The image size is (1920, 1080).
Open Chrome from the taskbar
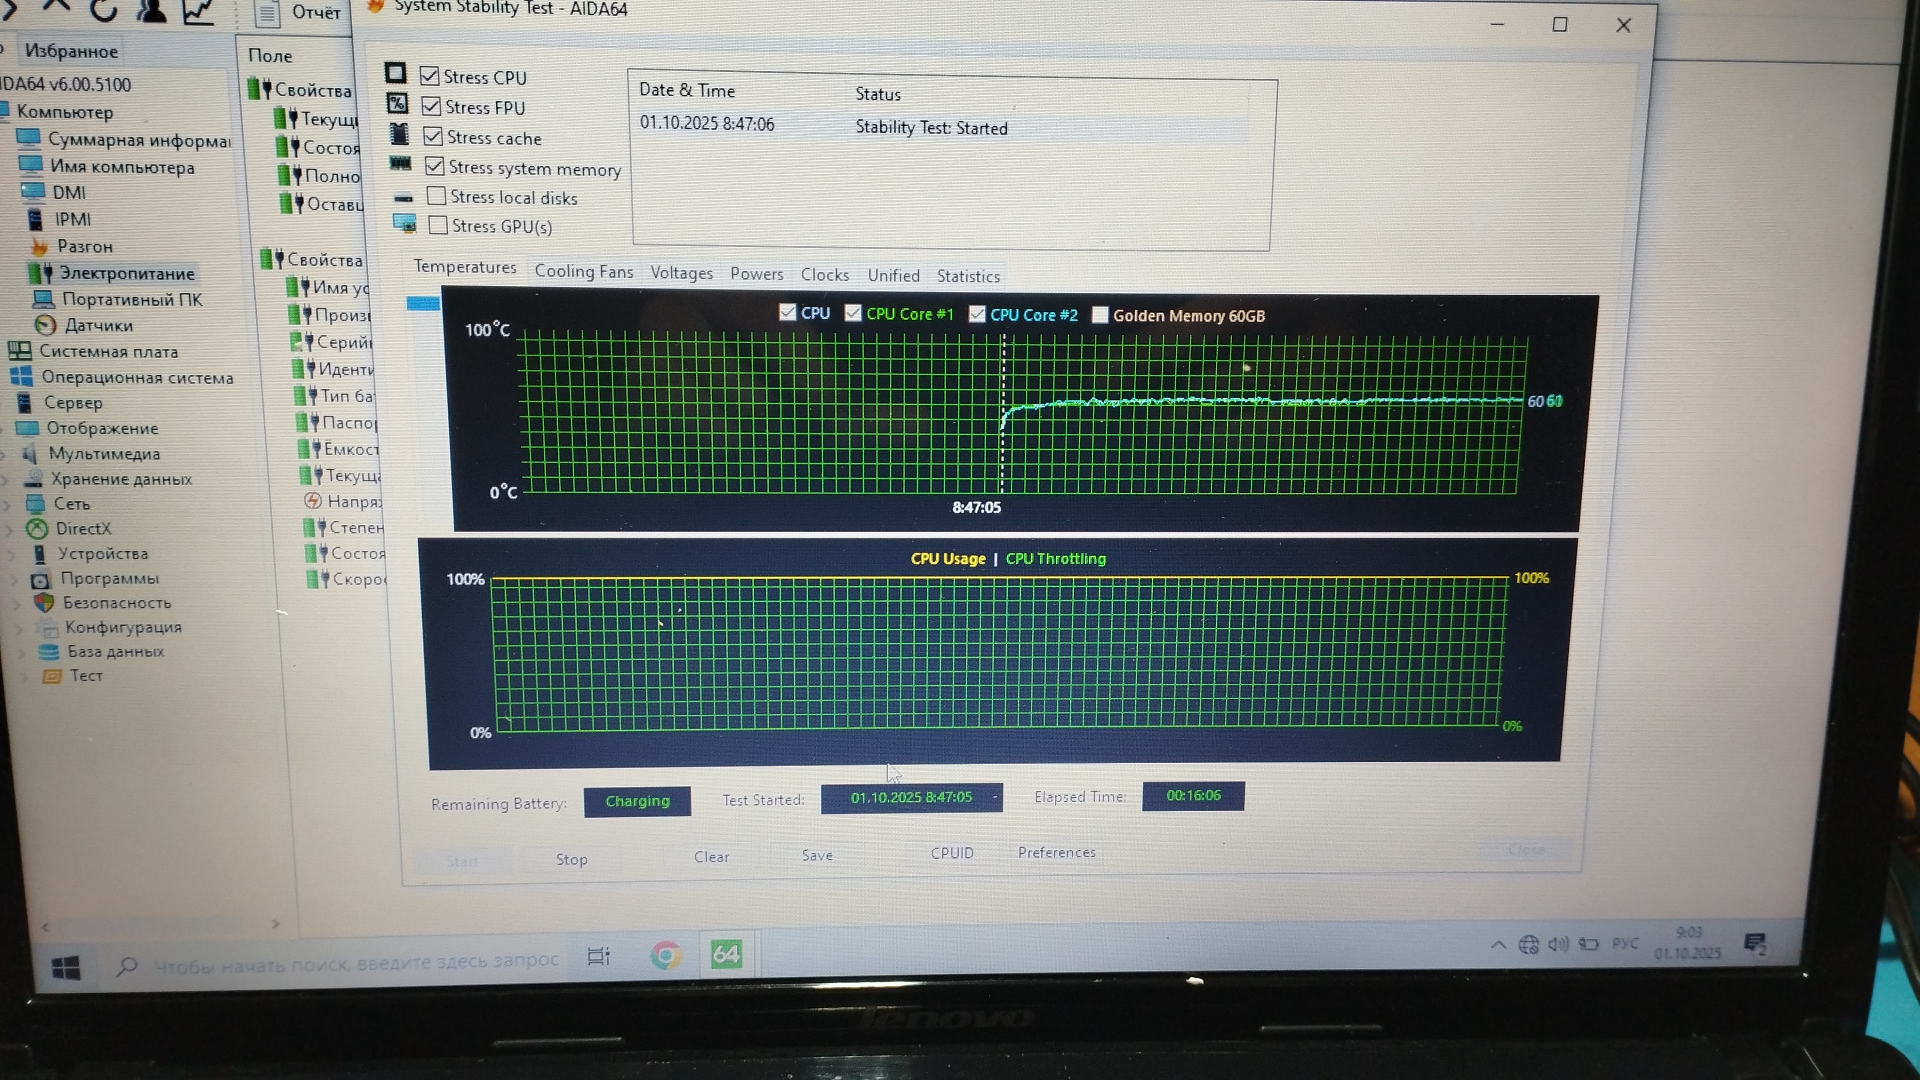pyautogui.click(x=665, y=955)
